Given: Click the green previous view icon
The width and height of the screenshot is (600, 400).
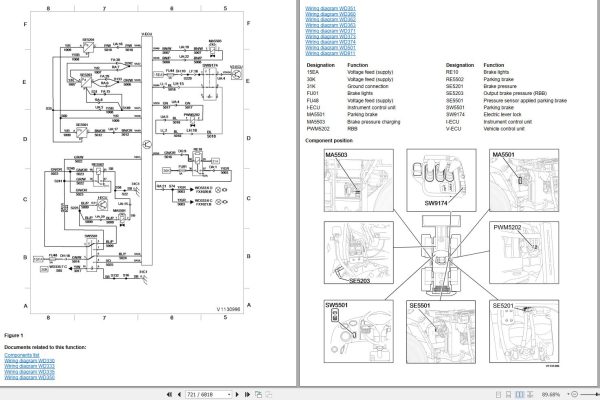Looking at the screenshot, I should click(x=259, y=394).
